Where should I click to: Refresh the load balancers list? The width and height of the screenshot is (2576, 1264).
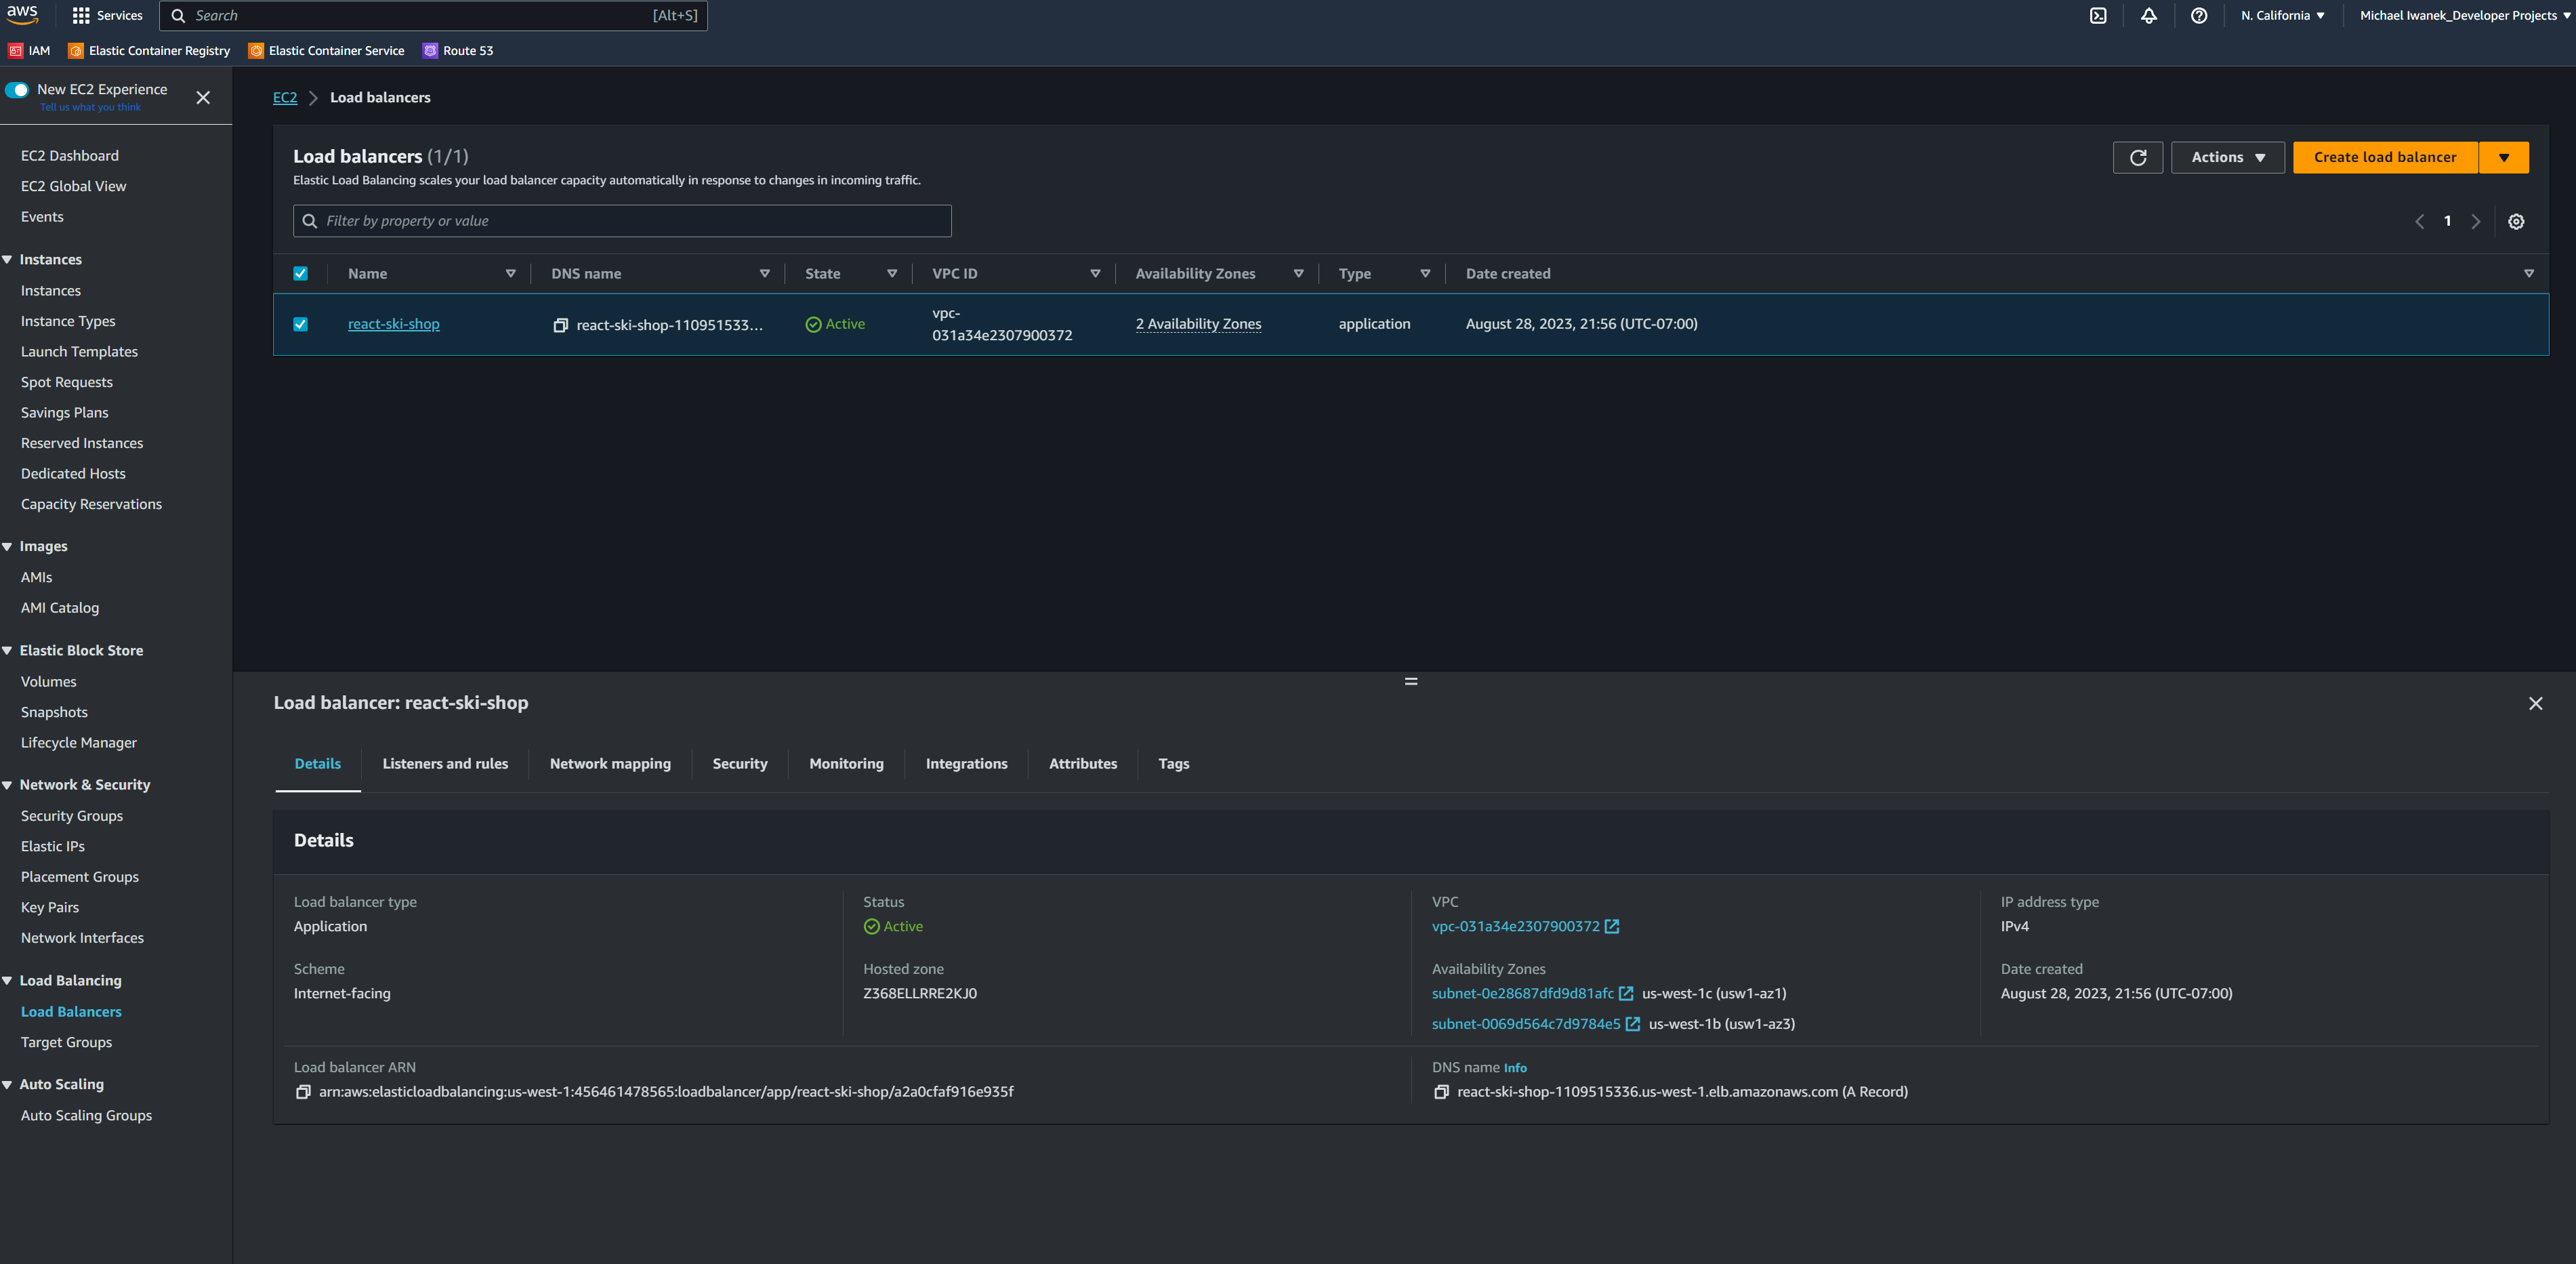point(2137,157)
